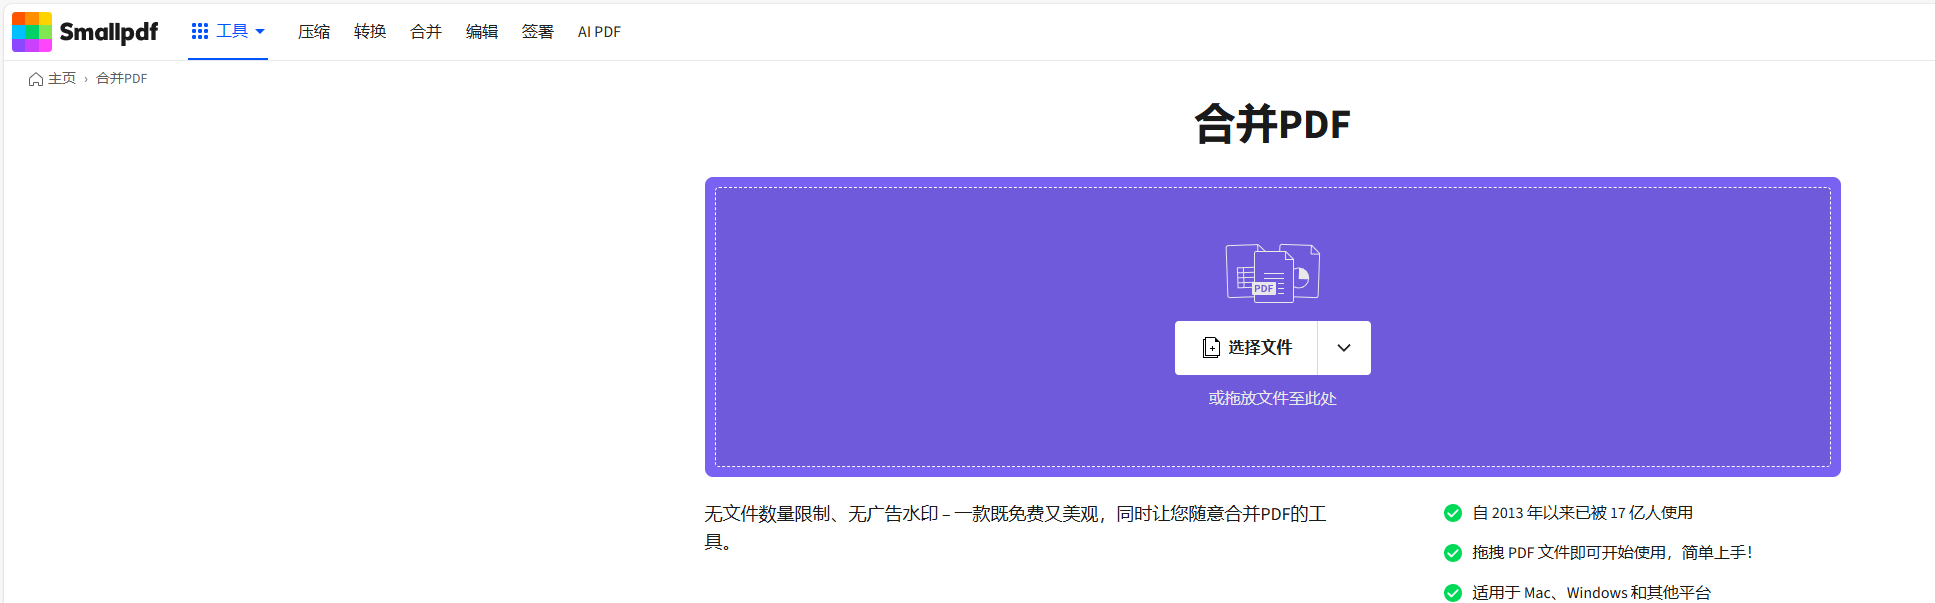Viewport: 1935px width, 603px height.
Task: Click green checkmark beside 适用于 Mac
Action: 1453,593
